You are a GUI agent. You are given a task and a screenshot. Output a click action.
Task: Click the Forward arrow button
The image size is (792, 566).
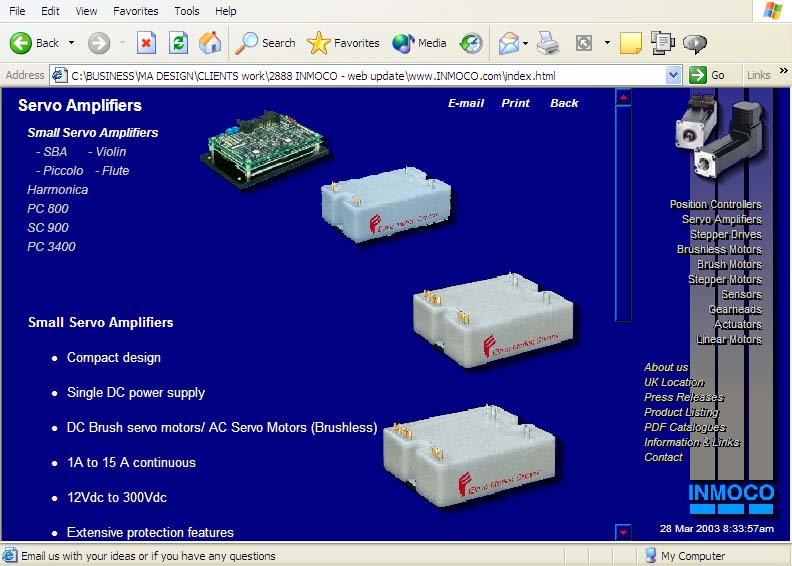click(99, 43)
